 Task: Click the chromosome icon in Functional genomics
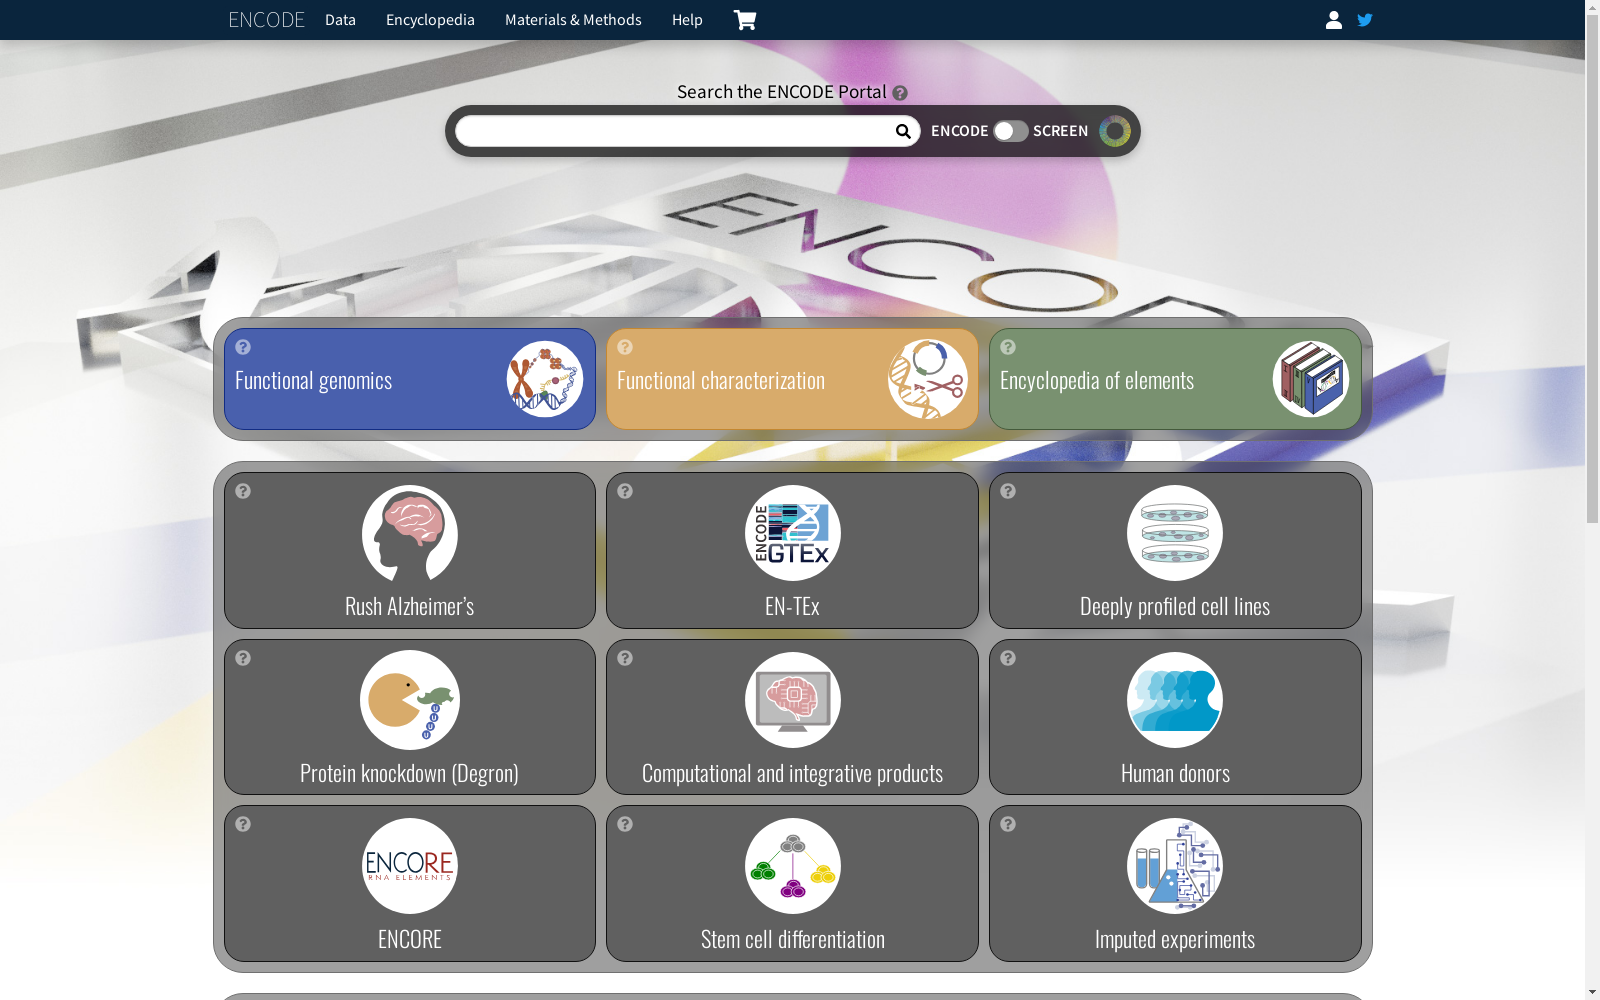545,379
